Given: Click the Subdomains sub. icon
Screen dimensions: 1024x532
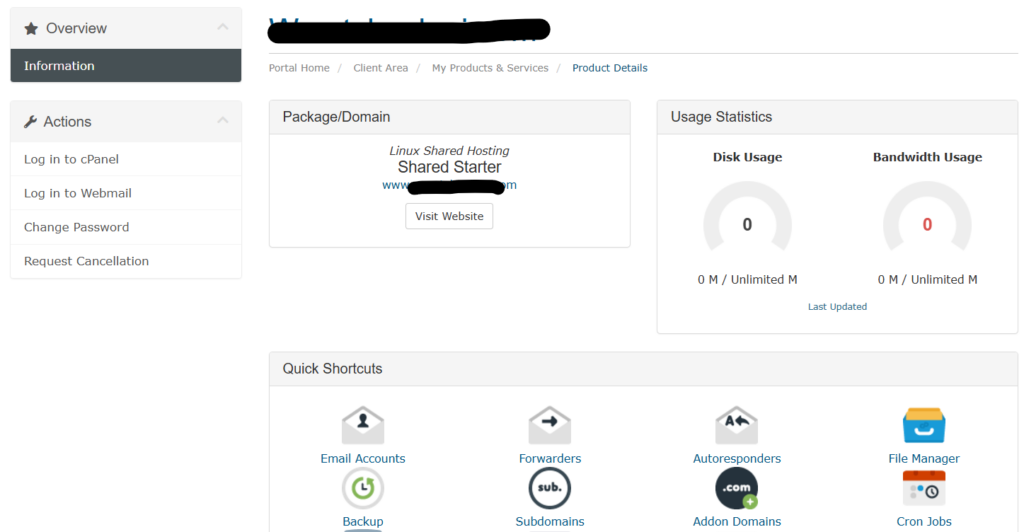Looking at the screenshot, I should pyautogui.click(x=549, y=488).
